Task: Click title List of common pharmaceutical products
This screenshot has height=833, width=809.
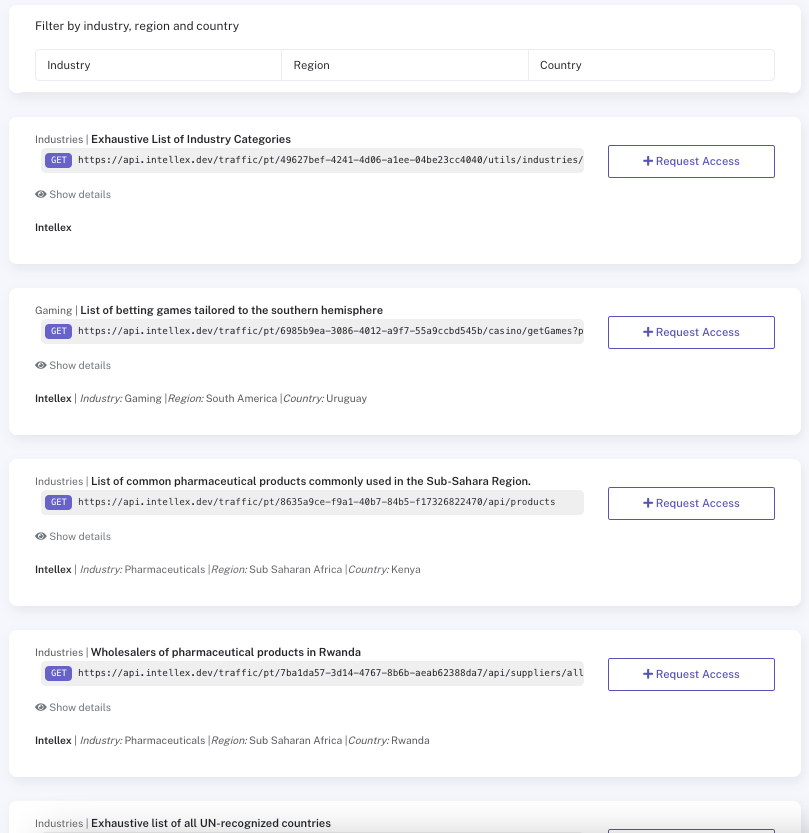Action: point(311,481)
